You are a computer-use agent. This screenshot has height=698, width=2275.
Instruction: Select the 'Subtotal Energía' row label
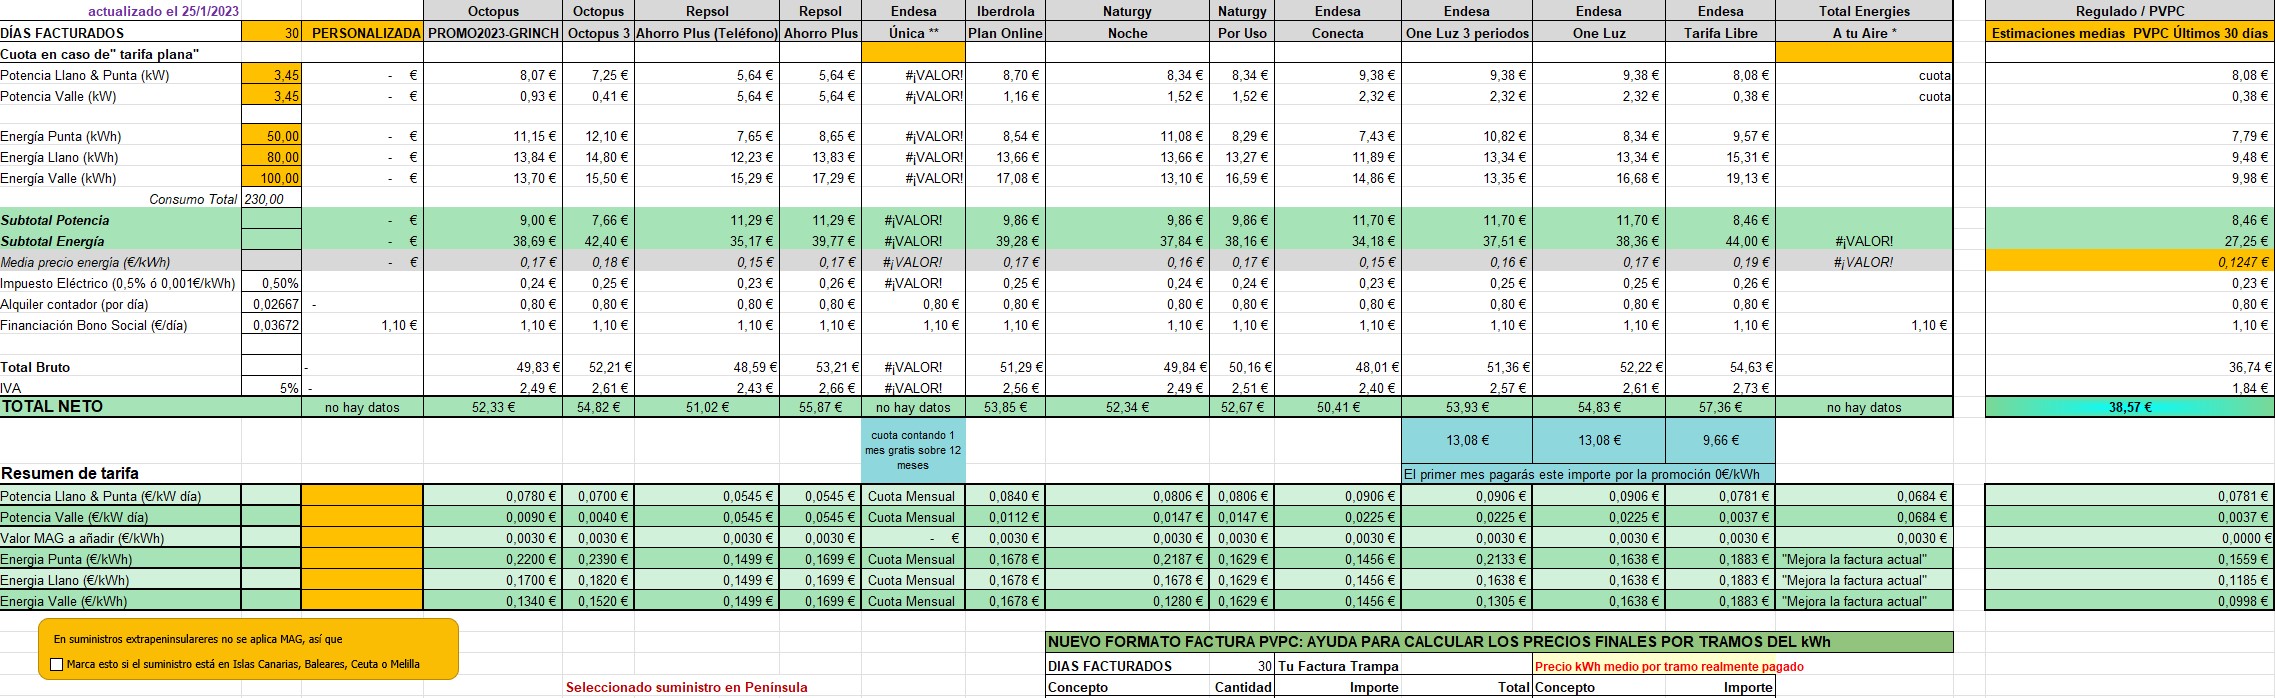(52, 241)
